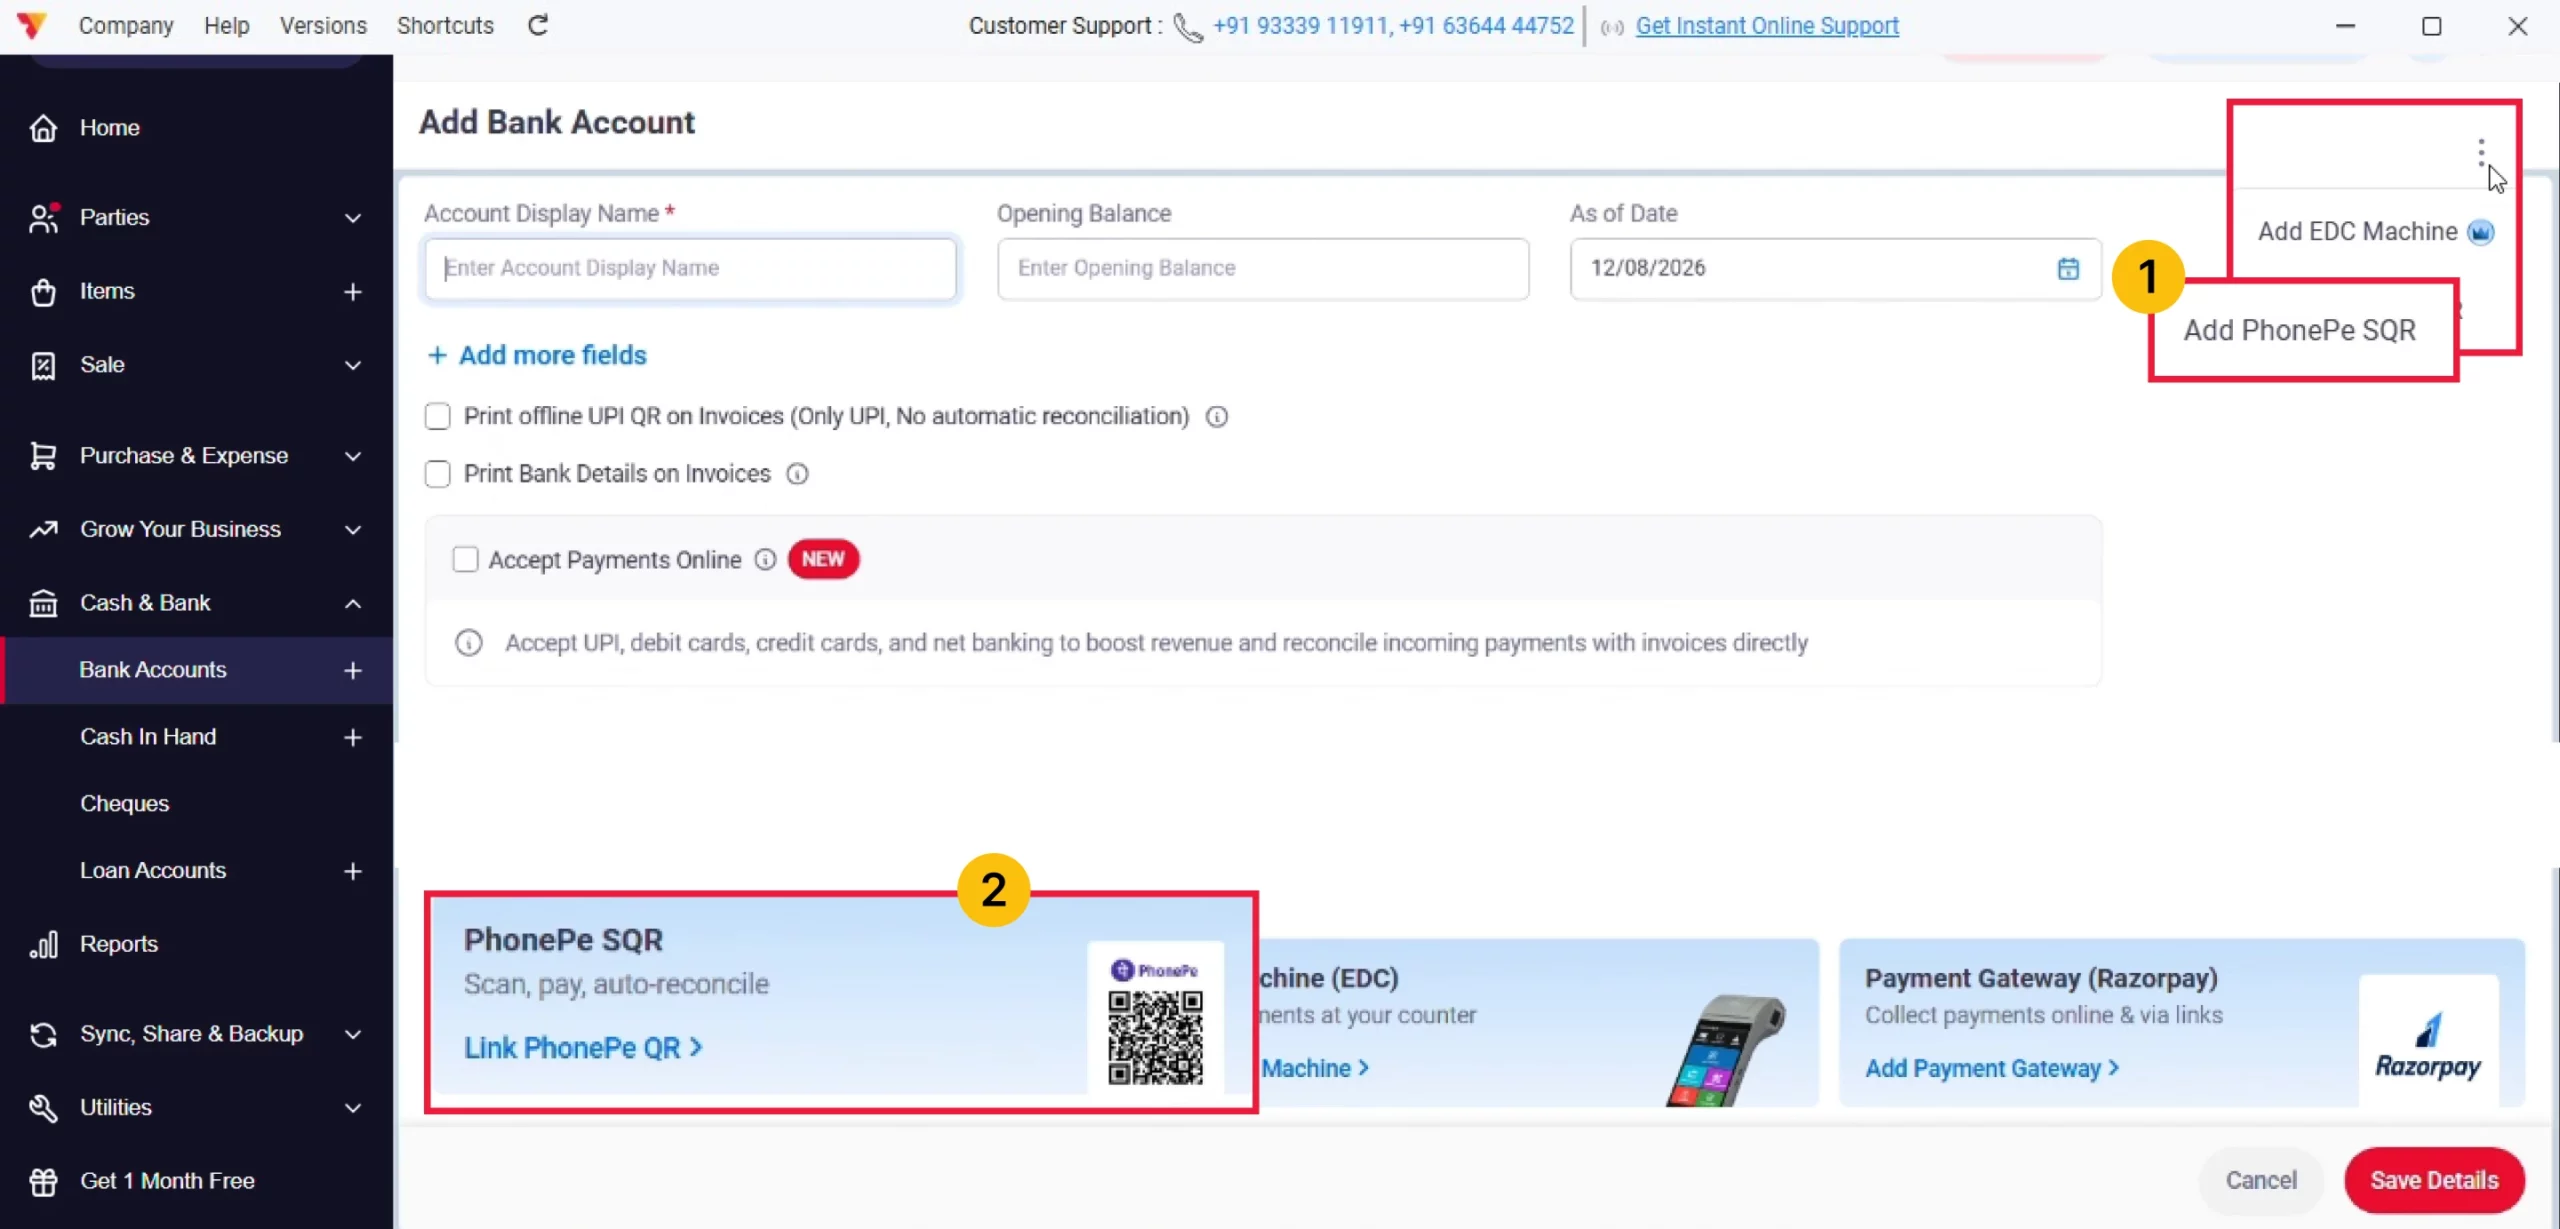Select Add PhonePe SQR menu option
The width and height of the screenshot is (2560, 1229).
2300,330
